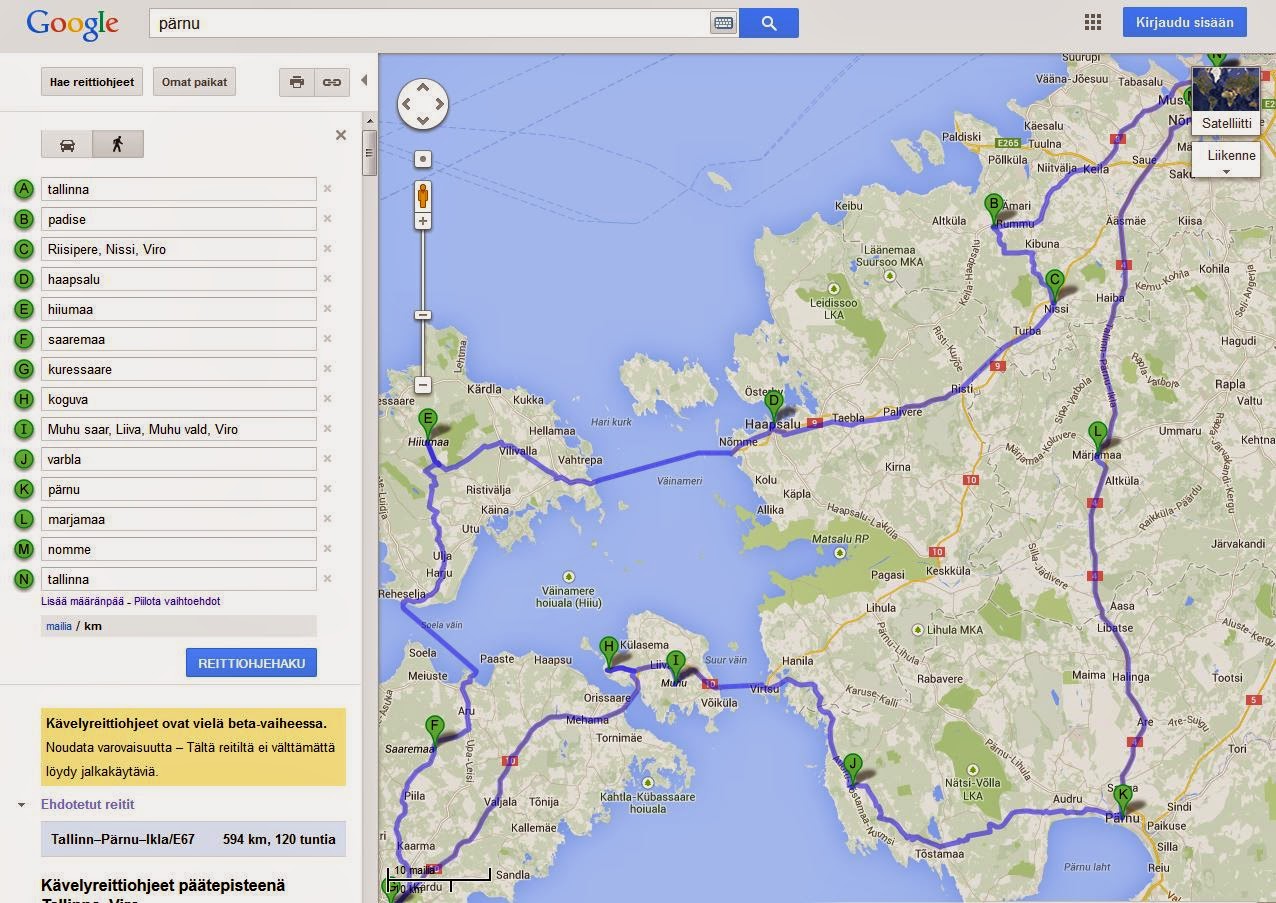Remove the tallinna A waypoint
The image size is (1276, 903).
[327, 189]
